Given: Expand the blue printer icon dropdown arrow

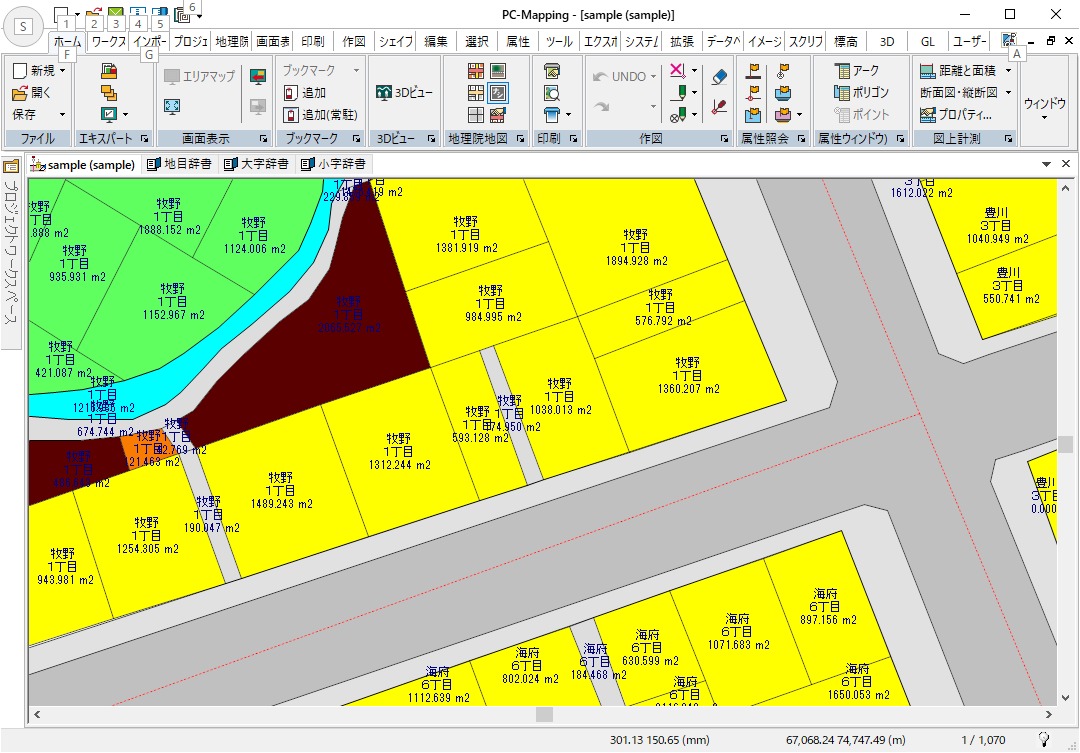Looking at the screenshot, I should click(x=568, y=114).
